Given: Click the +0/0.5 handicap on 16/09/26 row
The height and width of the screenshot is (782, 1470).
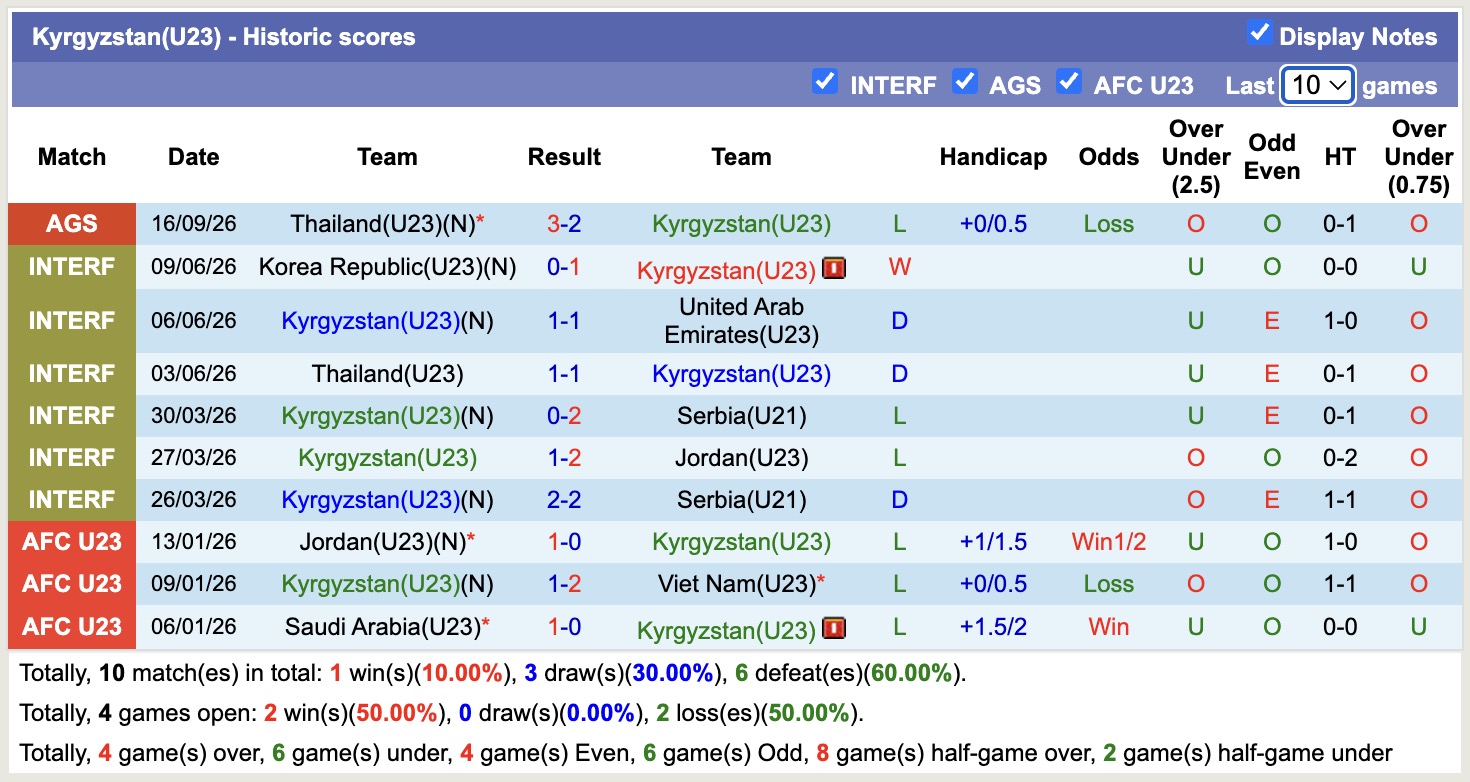Looking at the screenshot, I should (x=993, y=224).
